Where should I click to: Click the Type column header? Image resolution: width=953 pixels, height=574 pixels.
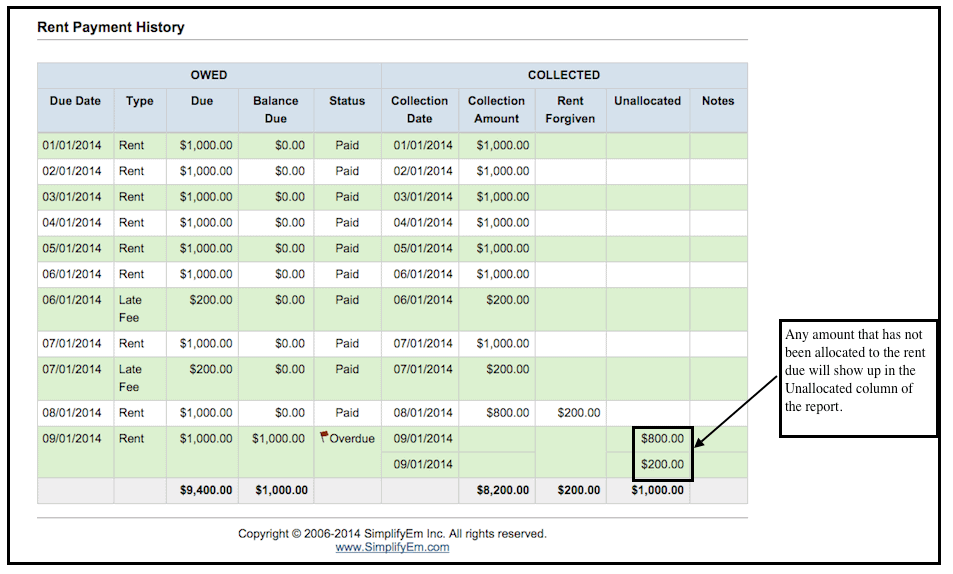(139, 101)
